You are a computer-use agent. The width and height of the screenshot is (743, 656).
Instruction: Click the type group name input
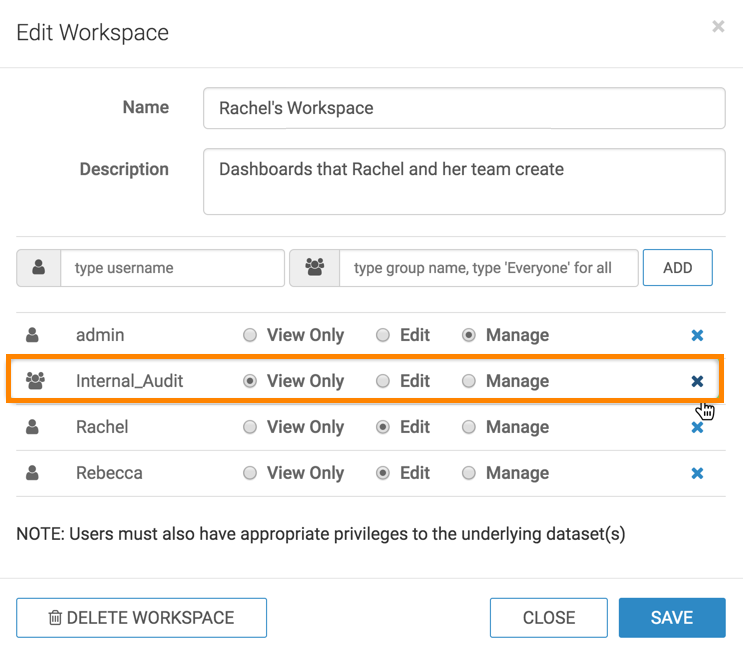pos(488,268)
